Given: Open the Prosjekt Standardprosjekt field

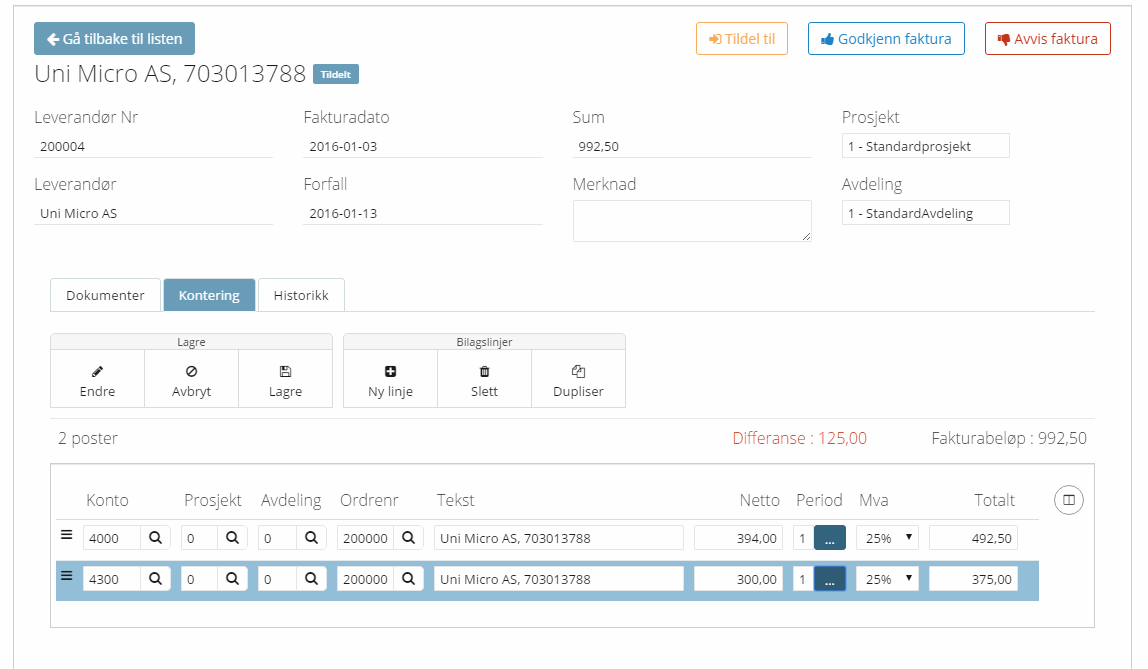Looking at the screenshot, I should click(925, 146).
